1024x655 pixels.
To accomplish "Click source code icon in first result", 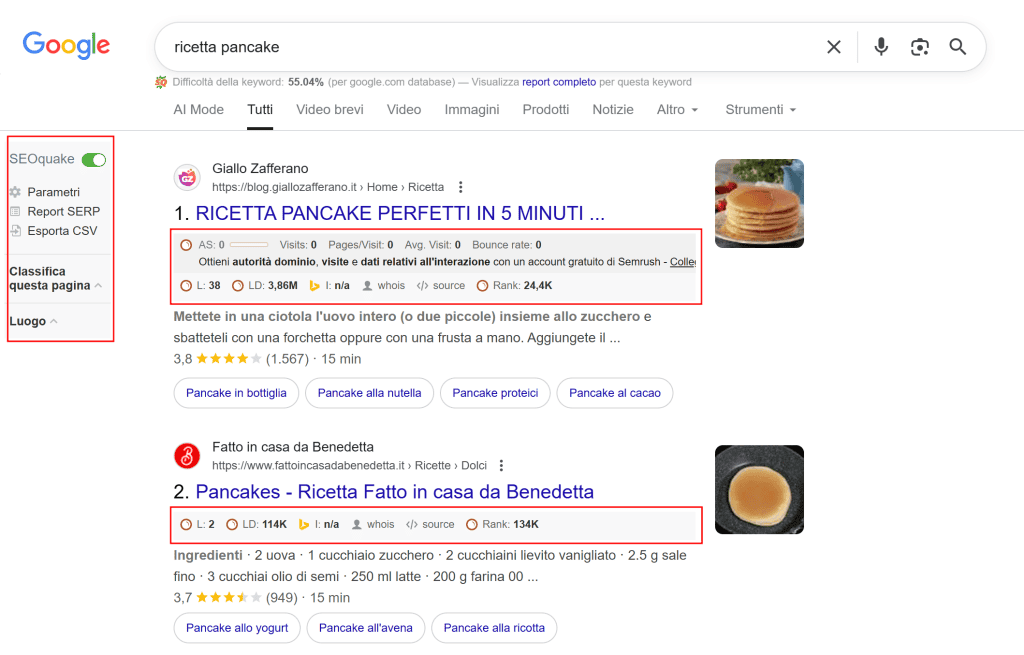I will pos(423,285).
